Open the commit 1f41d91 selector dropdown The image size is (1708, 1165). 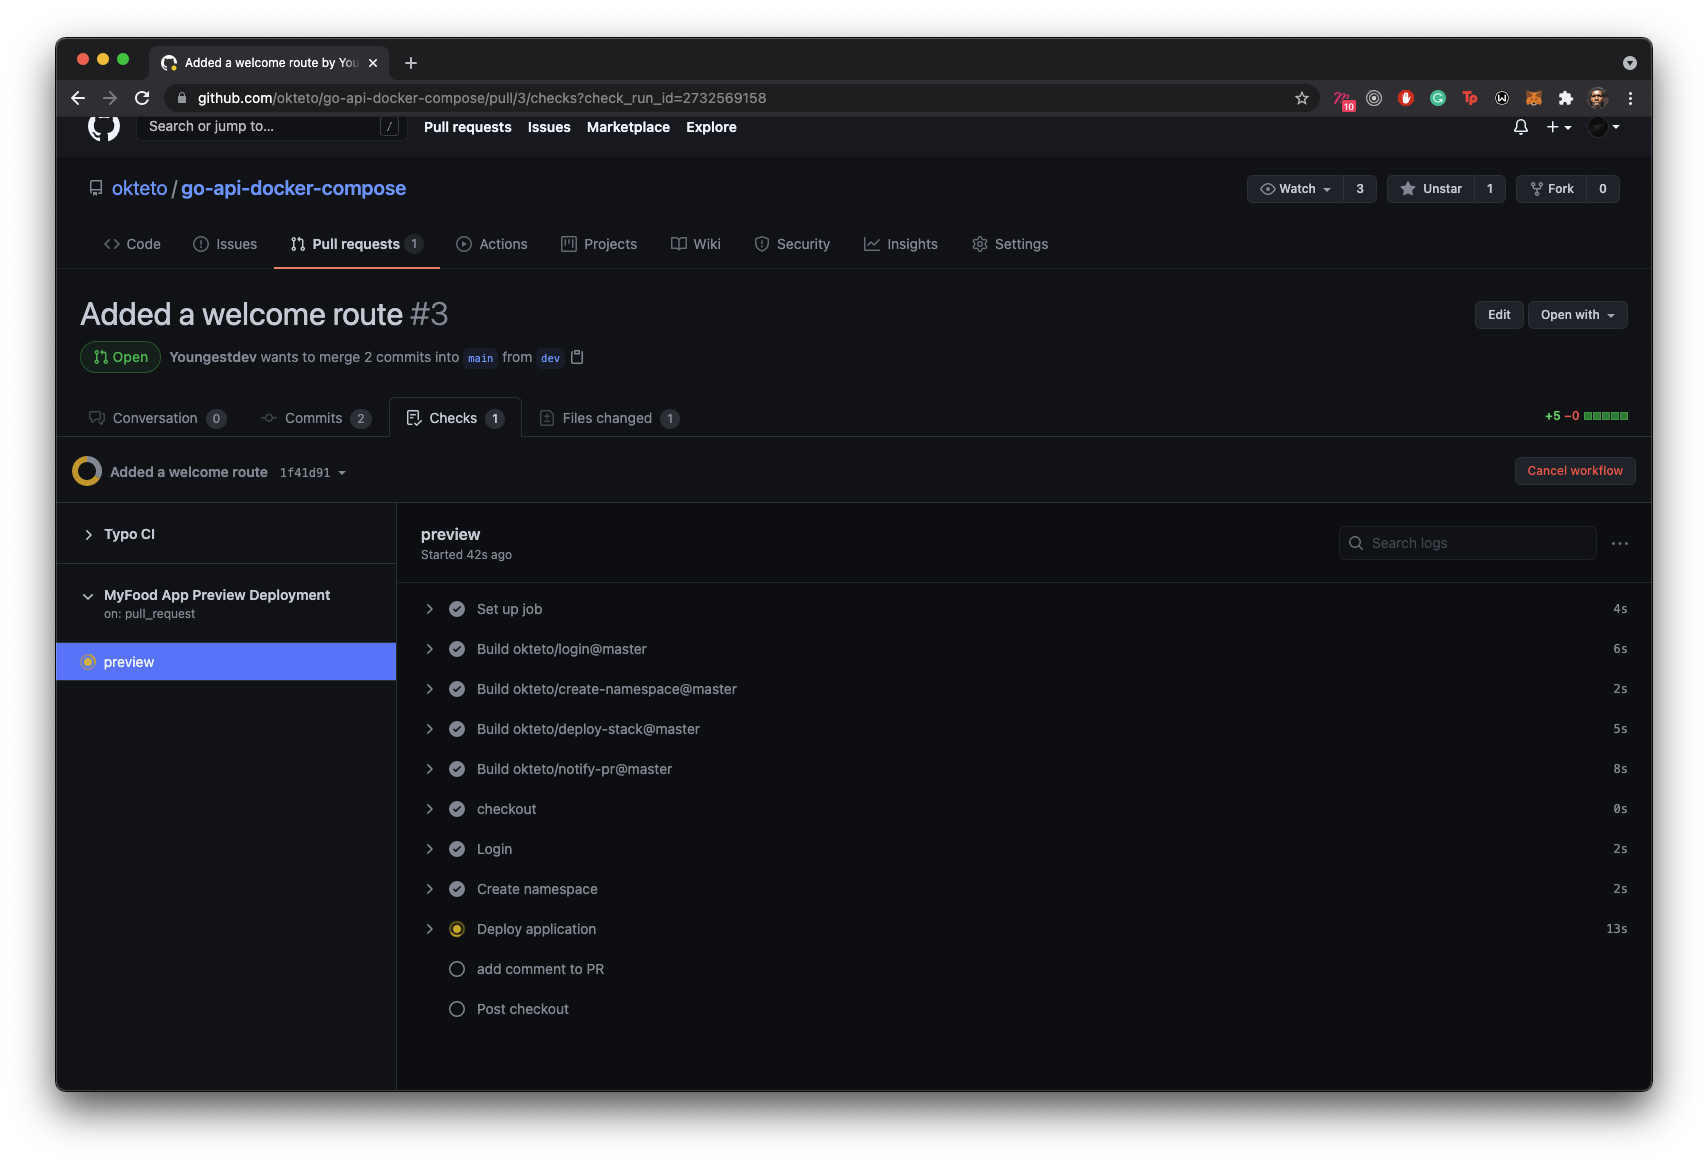313,473
